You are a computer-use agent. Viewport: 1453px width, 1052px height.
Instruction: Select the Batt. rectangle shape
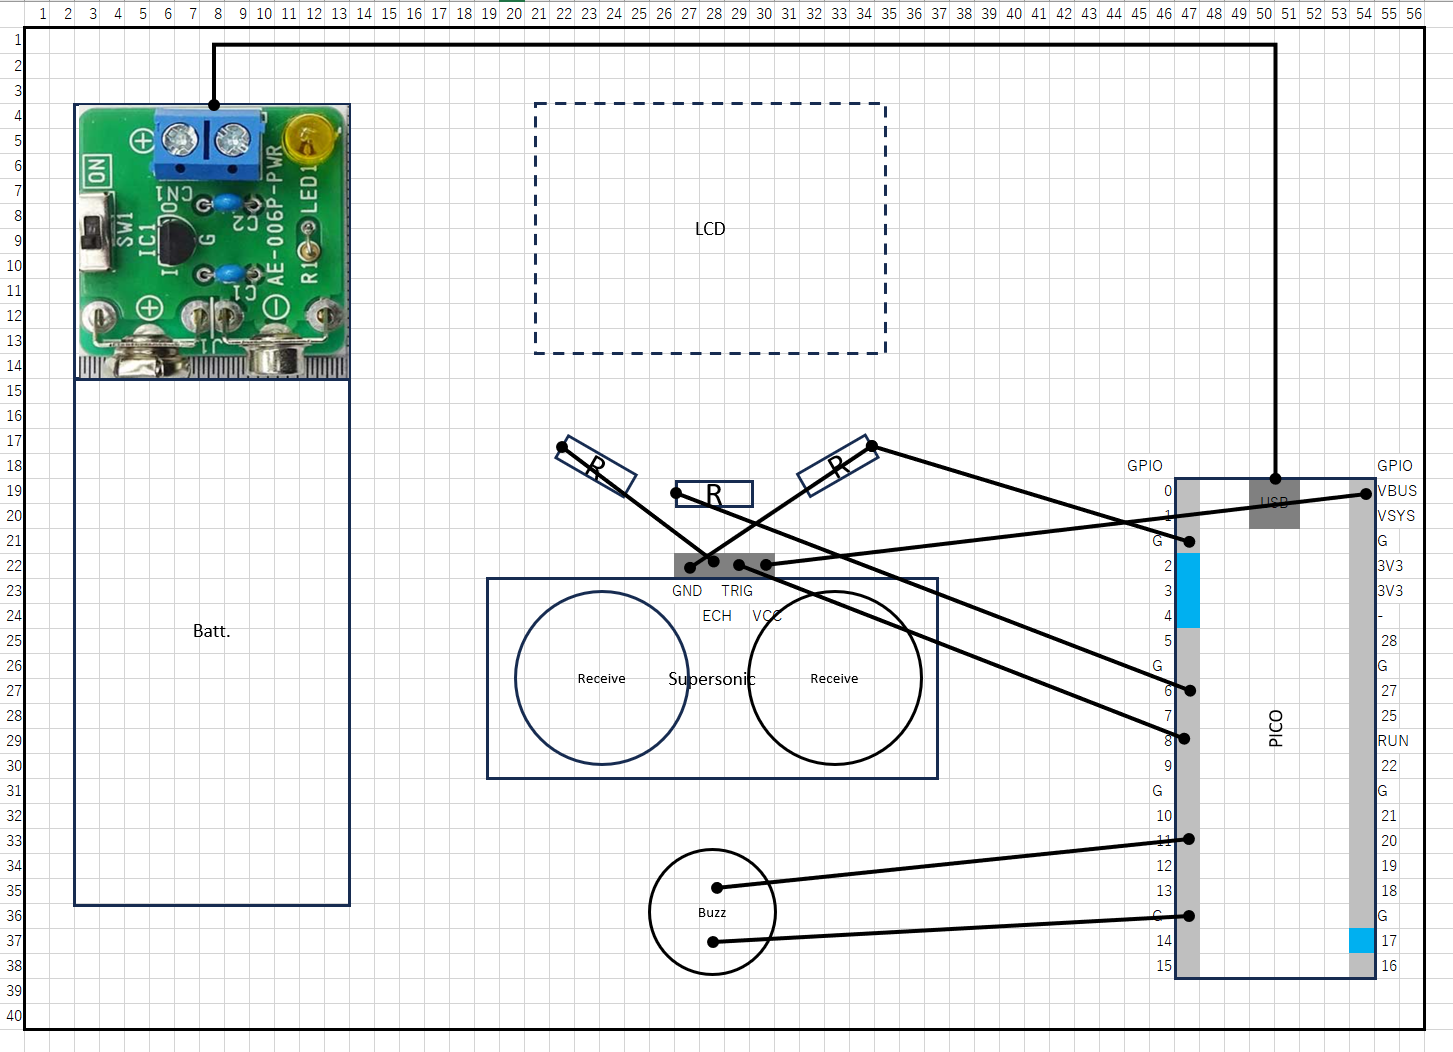coord(212,642)
